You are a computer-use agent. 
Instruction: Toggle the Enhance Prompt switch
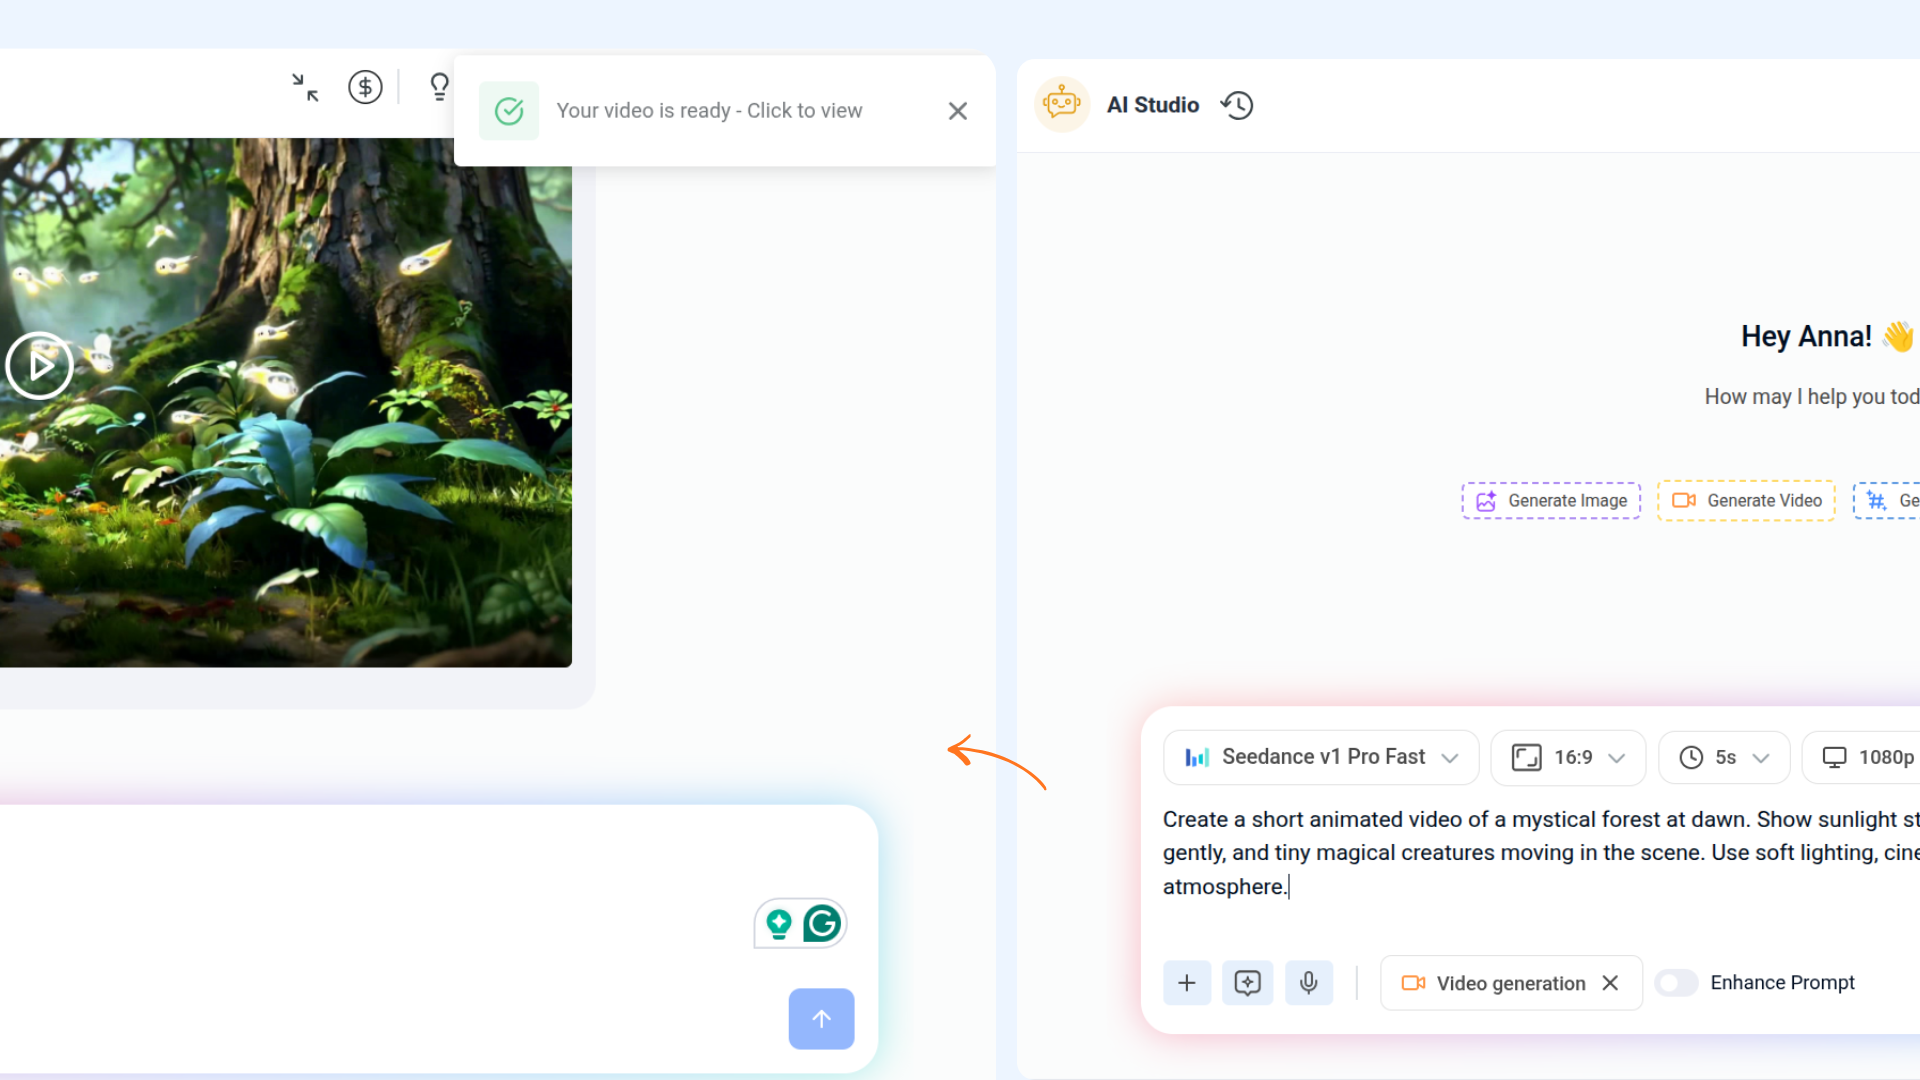point(1677,983)
